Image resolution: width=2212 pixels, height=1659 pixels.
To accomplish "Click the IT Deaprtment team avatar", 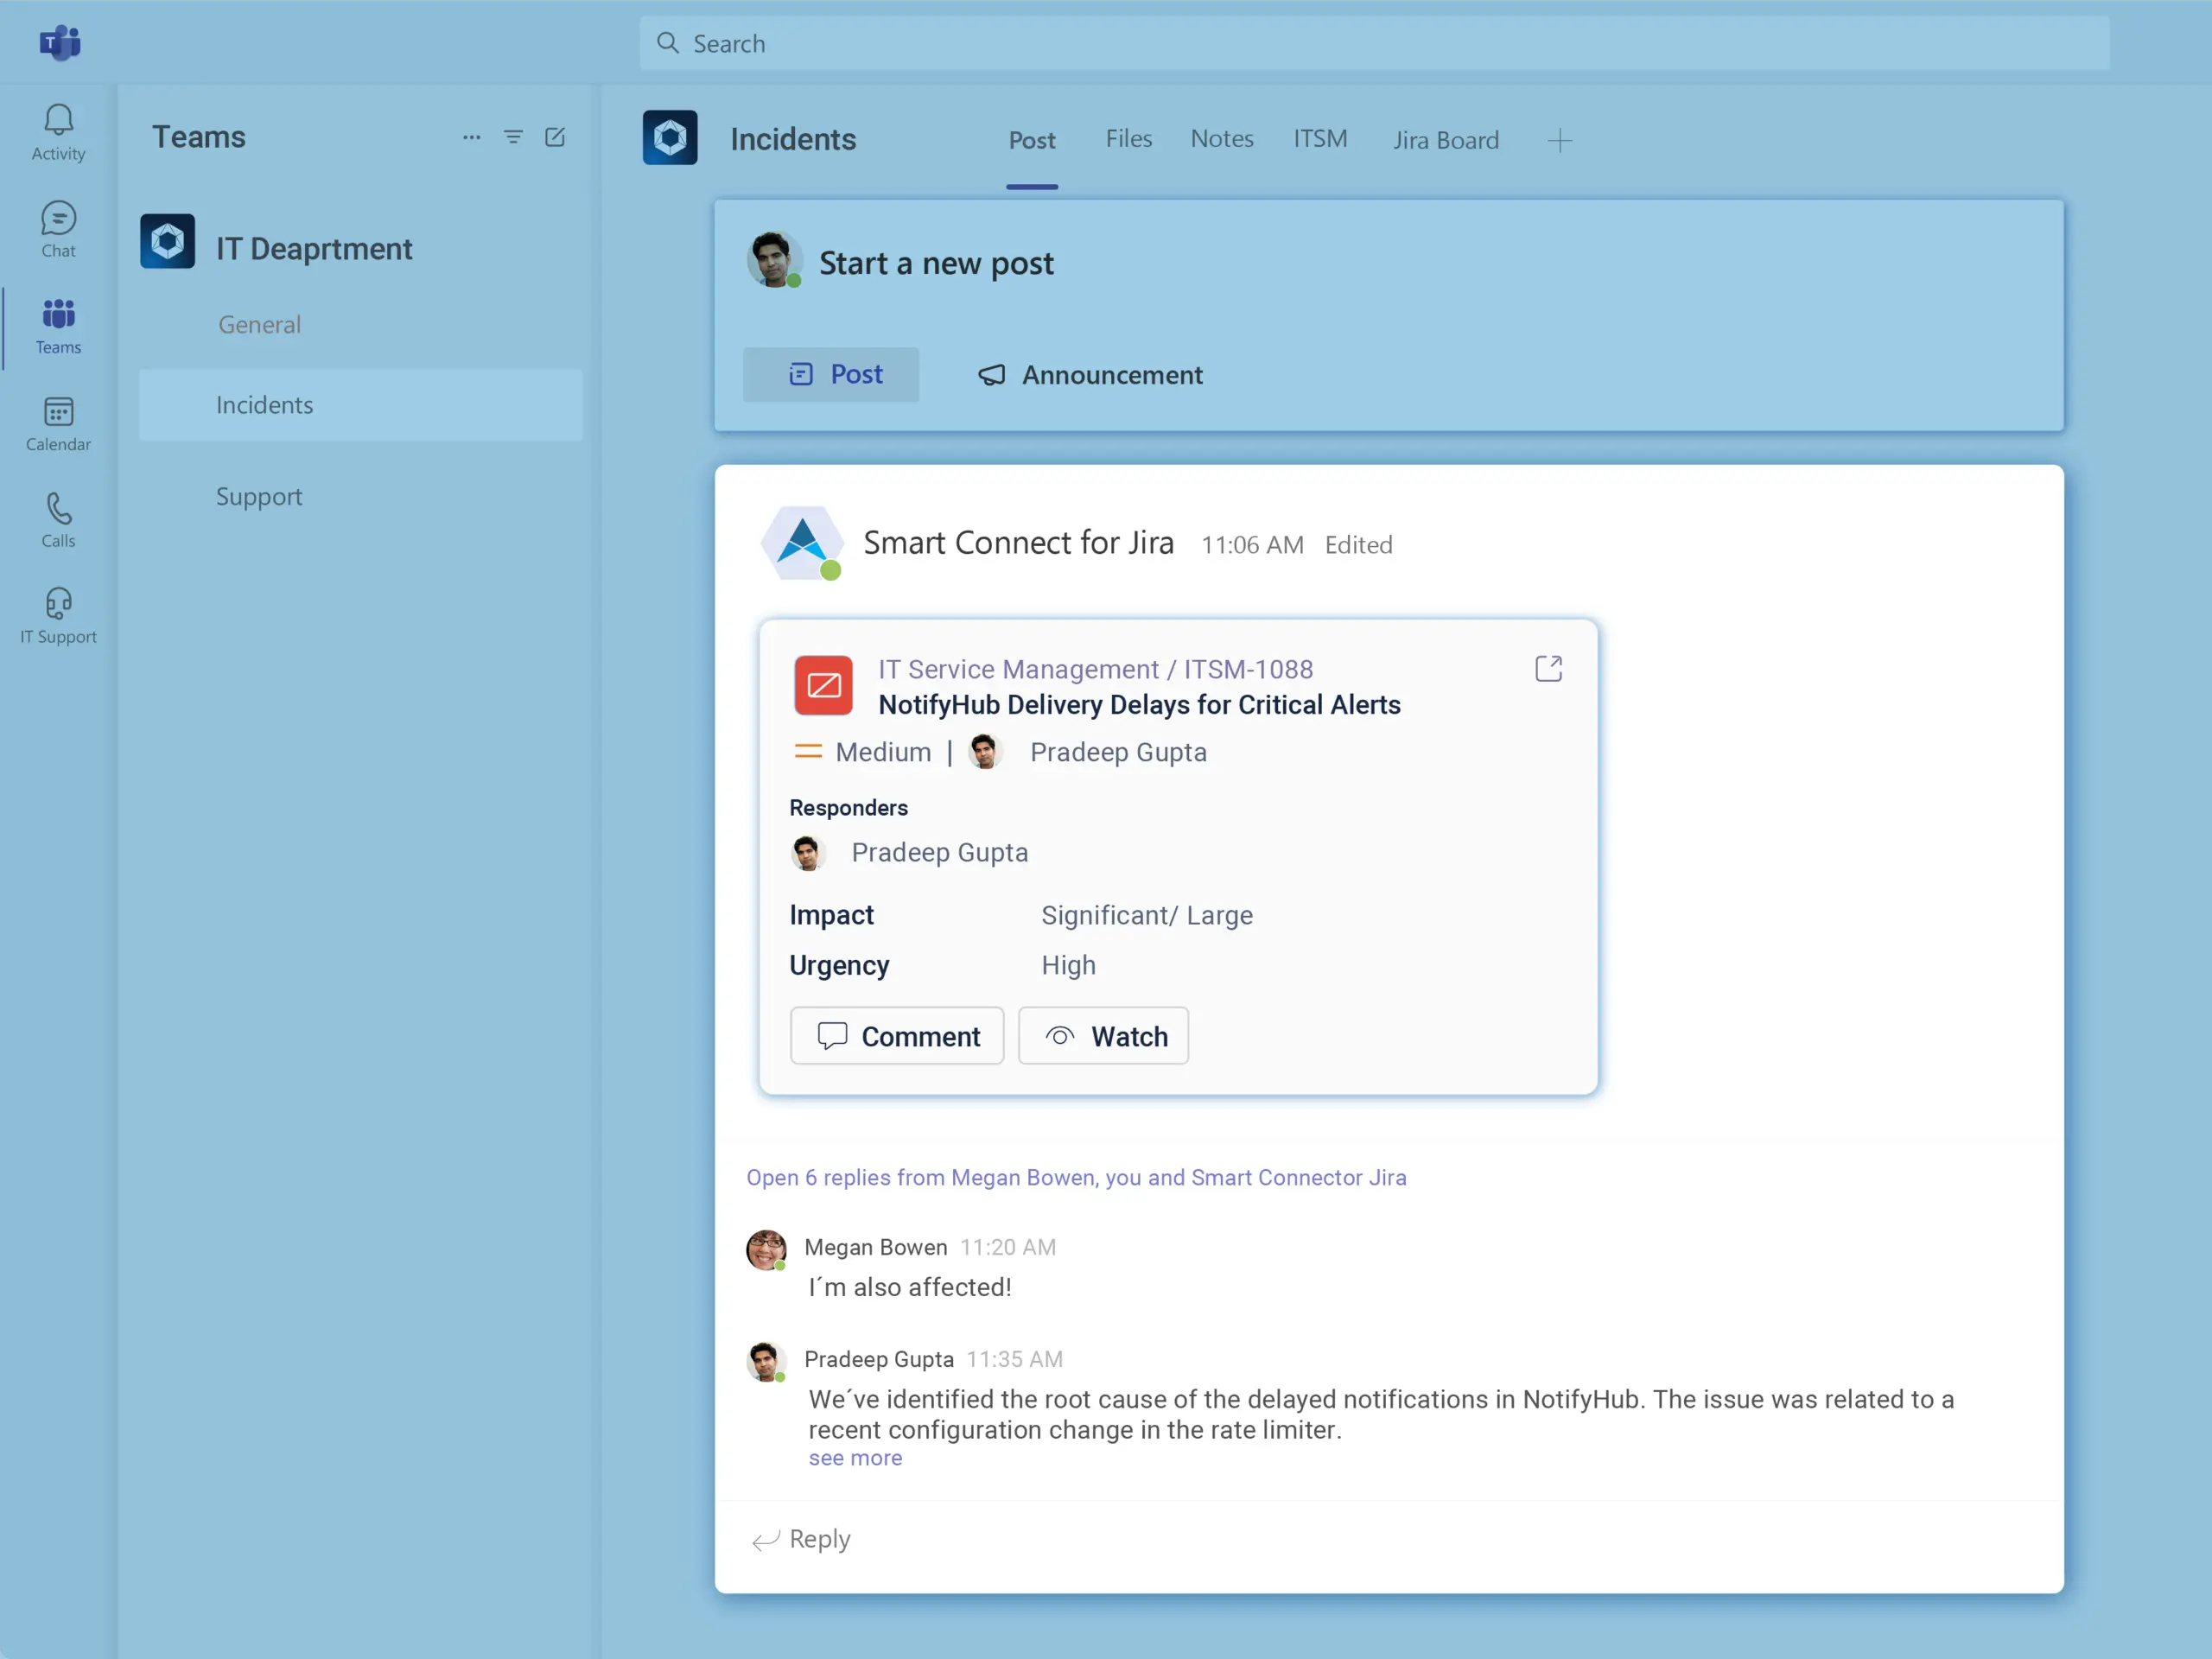I will tap(167, 241).
